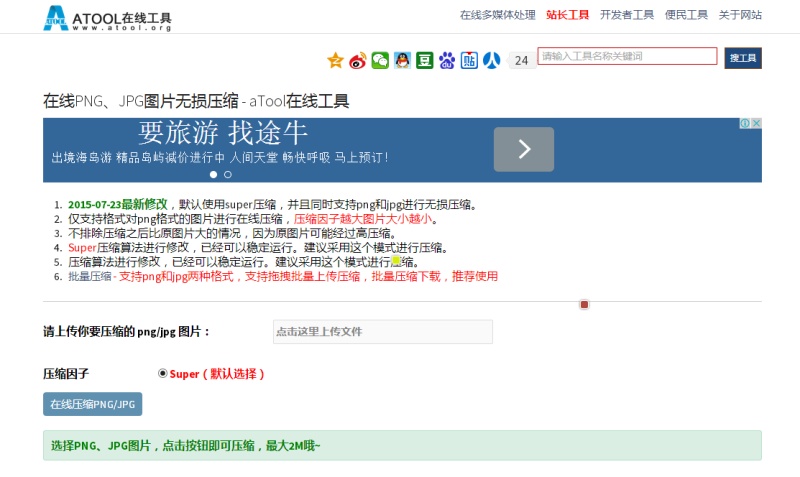The width and height of the screenshot is (800, 477).
Task: Open the ad info icon
Action: (745, 123)
